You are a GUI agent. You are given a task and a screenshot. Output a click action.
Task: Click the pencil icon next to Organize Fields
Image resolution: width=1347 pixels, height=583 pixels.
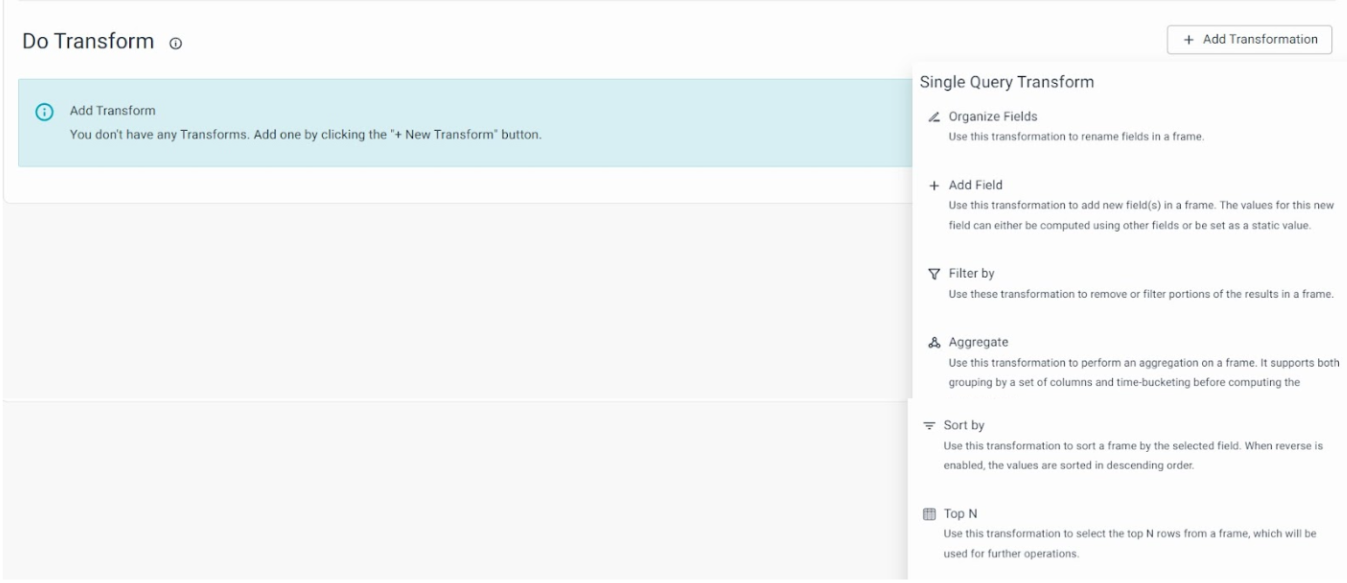pos(934,117)
